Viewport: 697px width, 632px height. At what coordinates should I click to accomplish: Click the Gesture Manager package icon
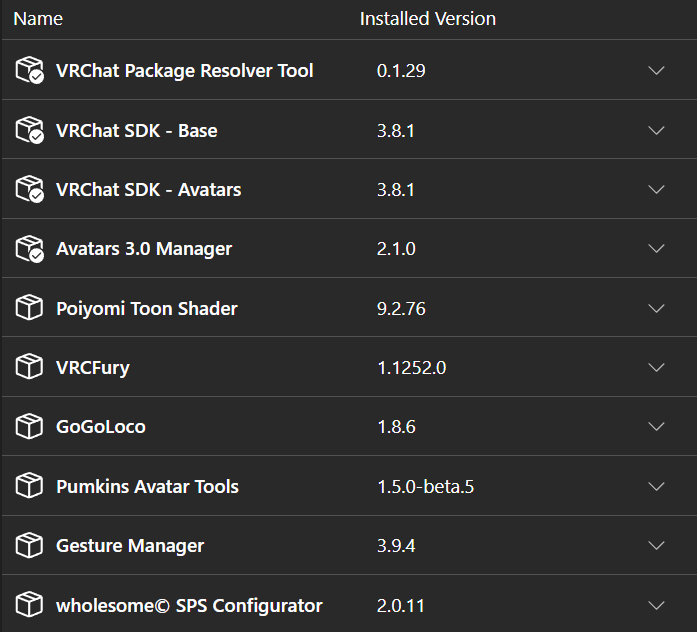click(29, 545)
